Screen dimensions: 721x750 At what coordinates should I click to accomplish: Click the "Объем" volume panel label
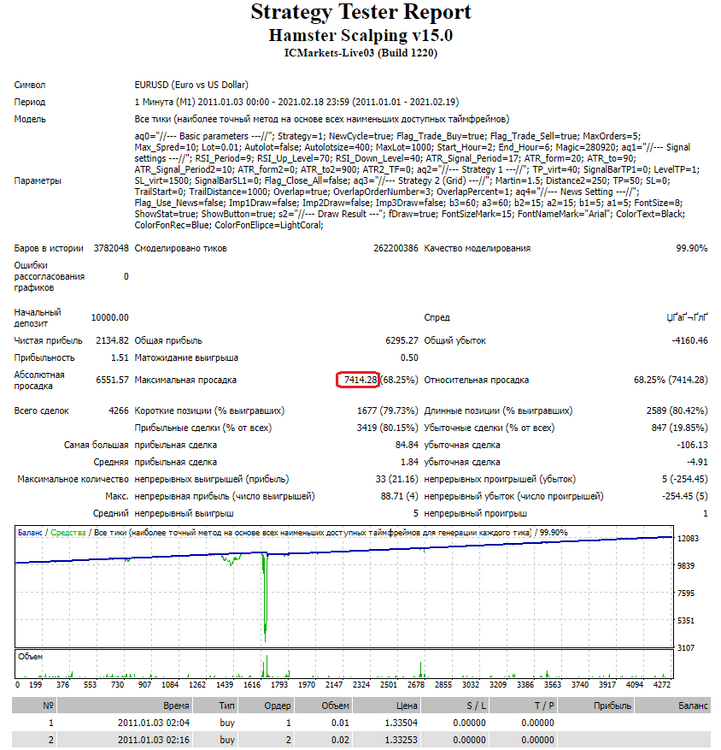point(30,657)
